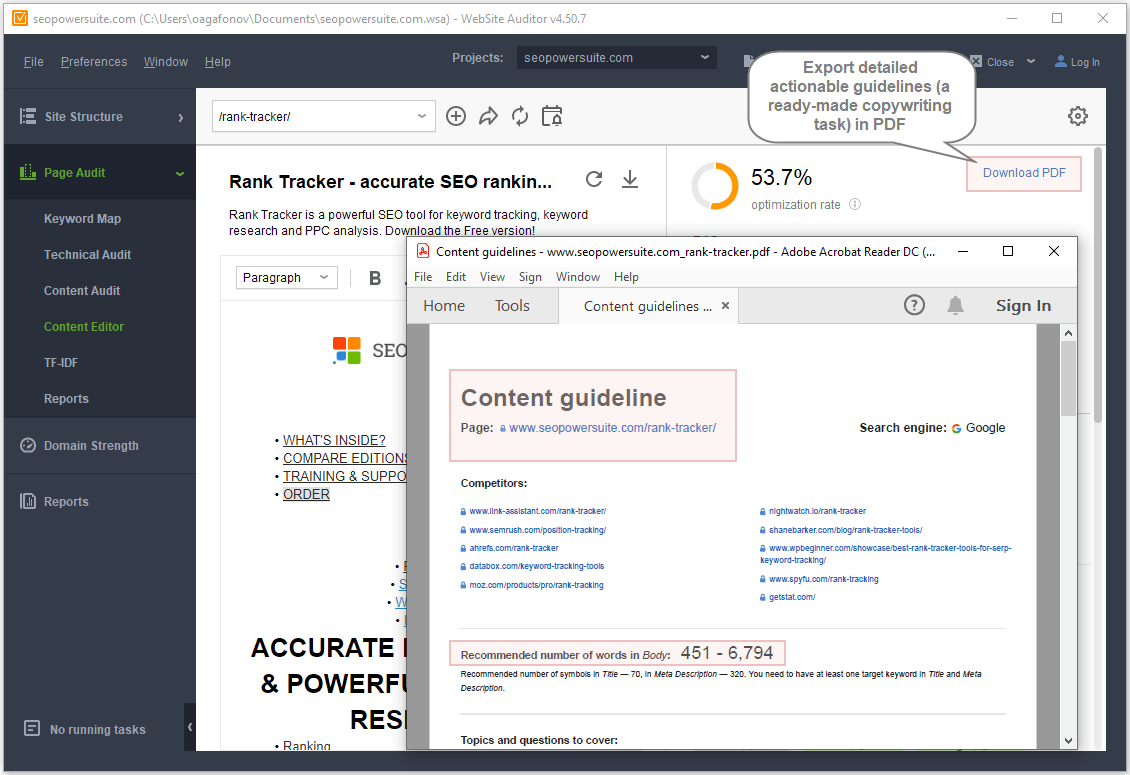Click the optimization rate progress ring
This screenshot has width=1130, height=775.
tap(715, 186)
